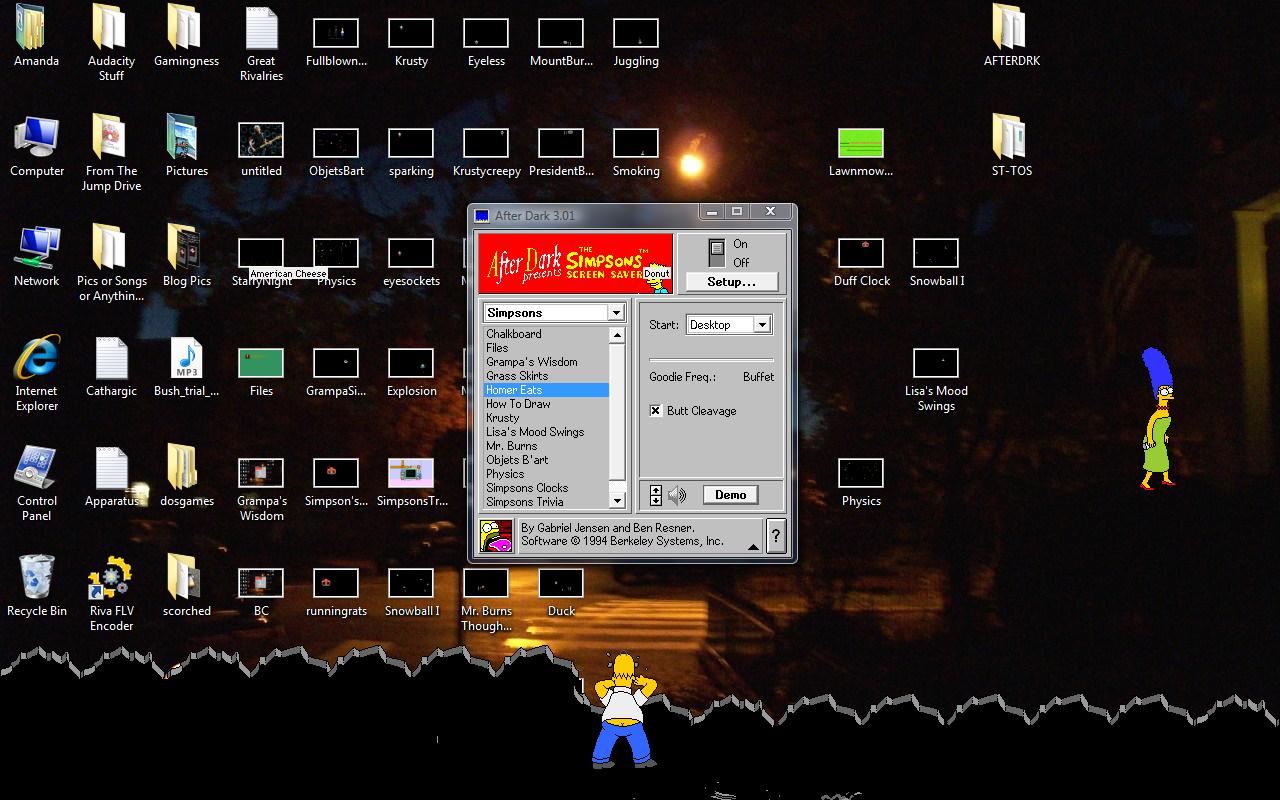
Task: Uncheck the Butt Cleavage checkbox
Action: tap(656, 411)
